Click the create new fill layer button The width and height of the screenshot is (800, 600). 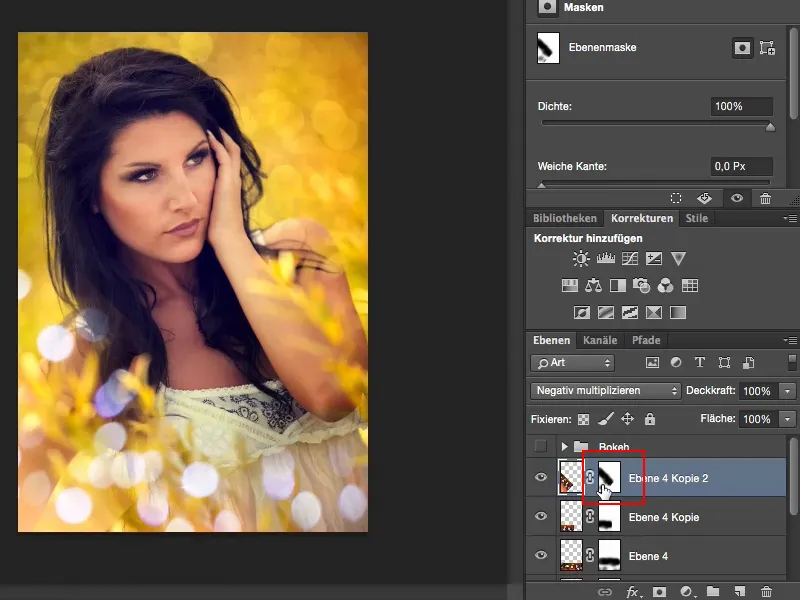[x=687, y=591]
